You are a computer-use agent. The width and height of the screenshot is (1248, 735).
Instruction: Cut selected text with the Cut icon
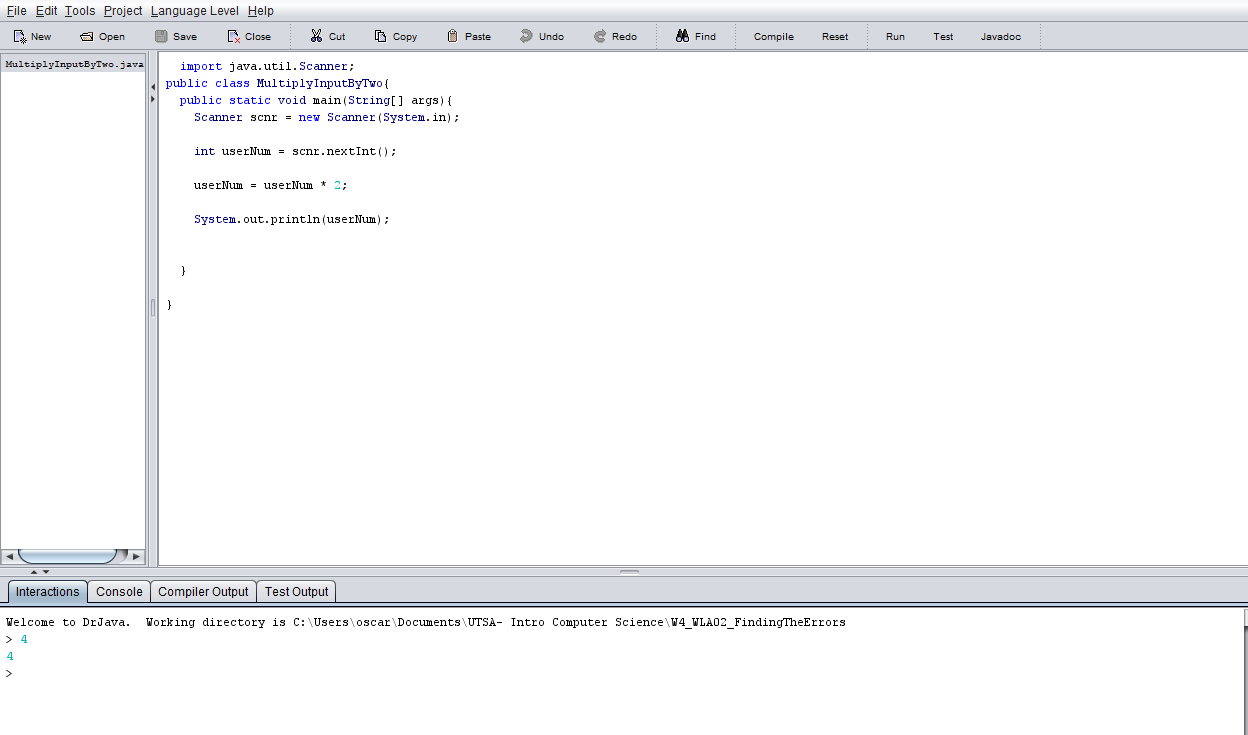[327, 36]
